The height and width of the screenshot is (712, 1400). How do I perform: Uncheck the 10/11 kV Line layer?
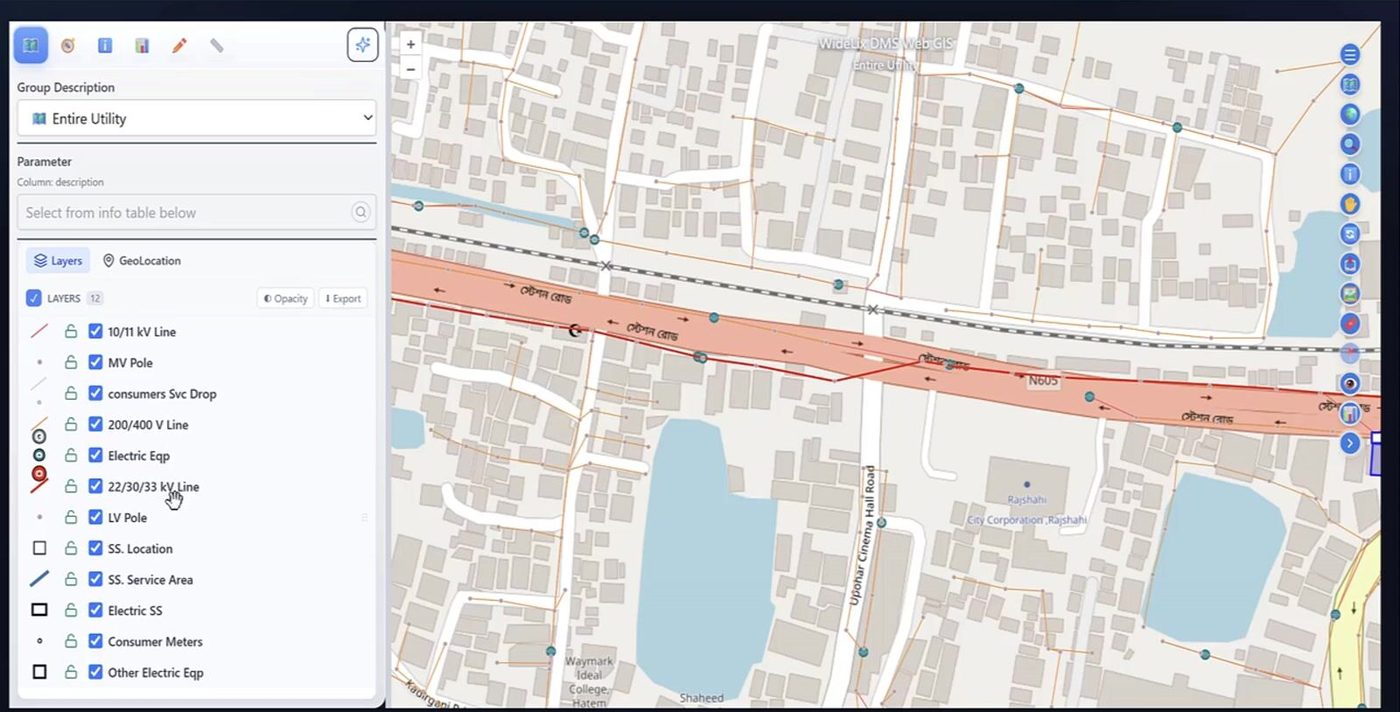point(96,332)
